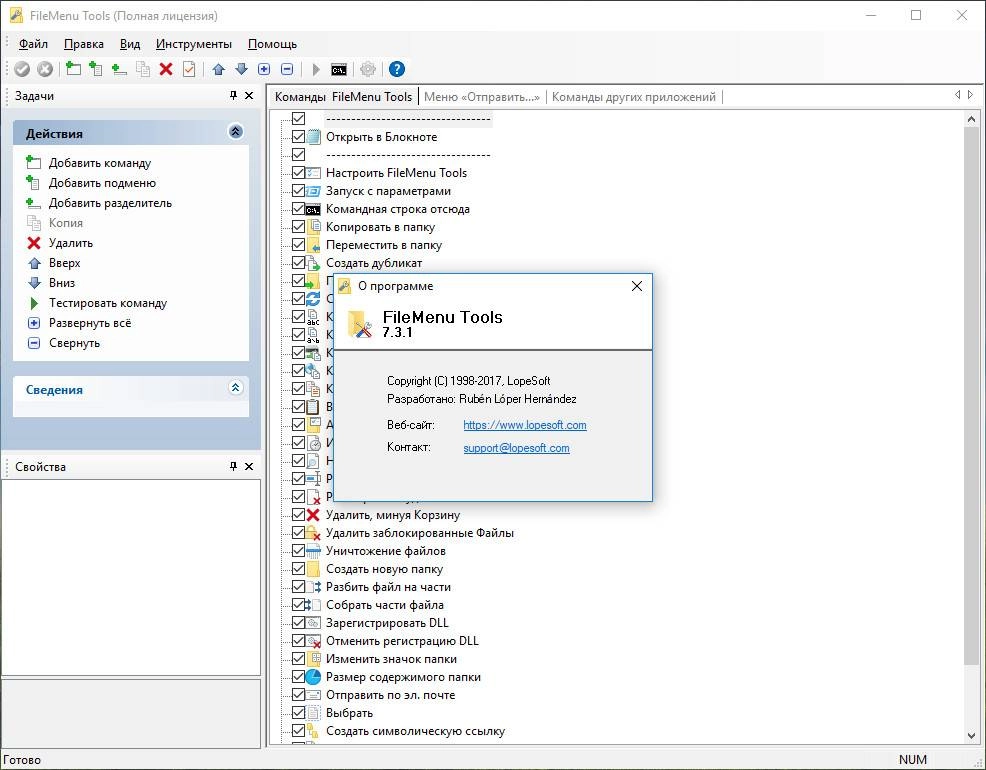Click the folder icon of Создать новую папку
This screenshot has width=986, height=770.
(313, 569)
